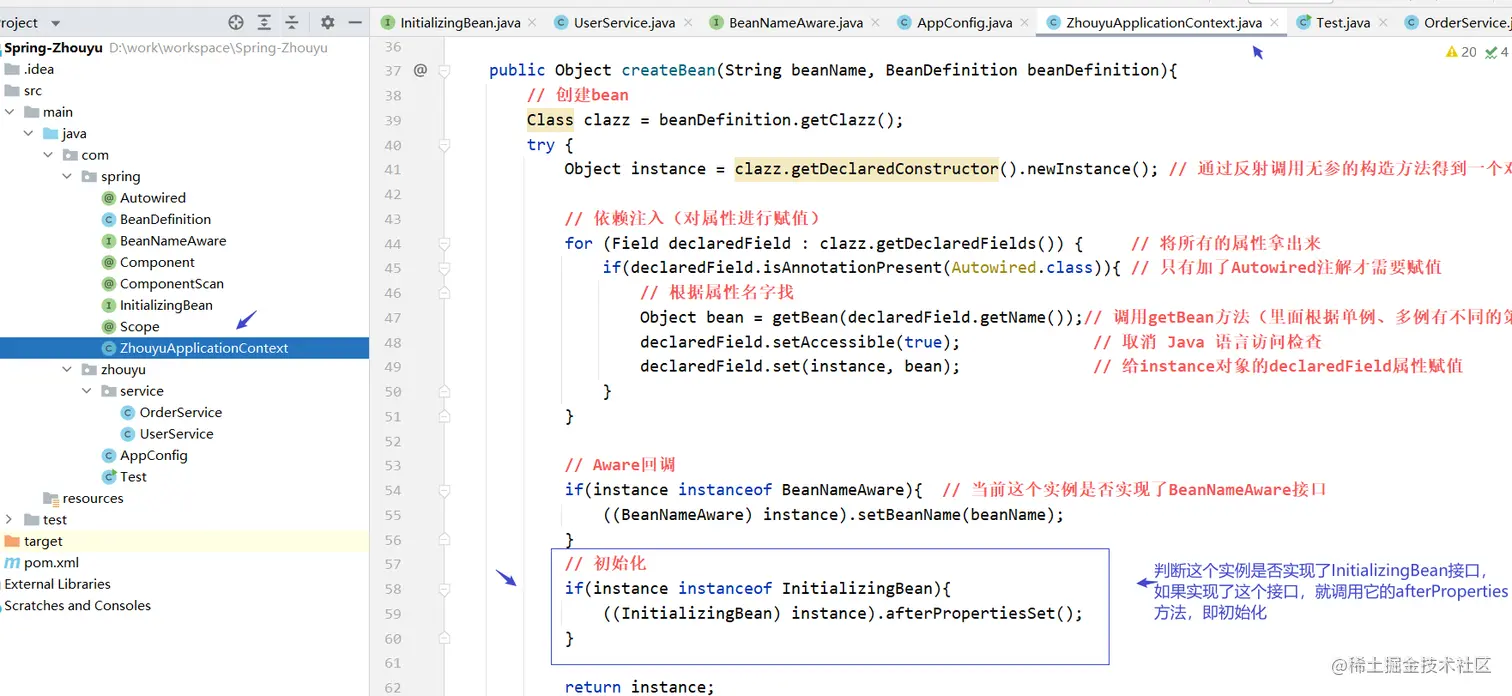This screenshot has width=1512, height=696.
Task: Click 'getDeclaredConstructor' on line 41
Action: 895,168
